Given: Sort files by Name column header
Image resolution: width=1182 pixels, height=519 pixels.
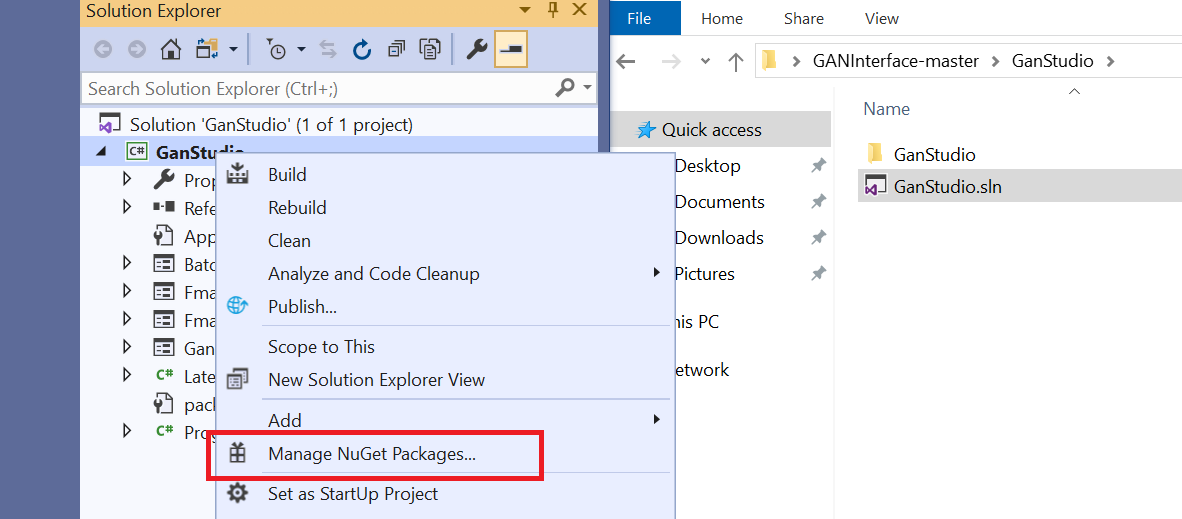Looking at the screenshot, I should 886,109.
